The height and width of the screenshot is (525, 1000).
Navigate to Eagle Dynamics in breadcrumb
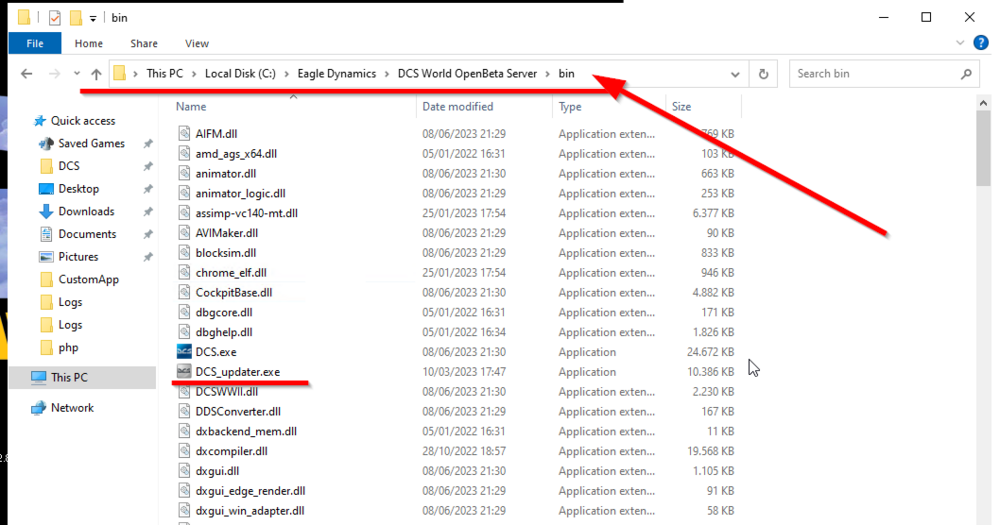pyautogui.click(x=337, y=73)
